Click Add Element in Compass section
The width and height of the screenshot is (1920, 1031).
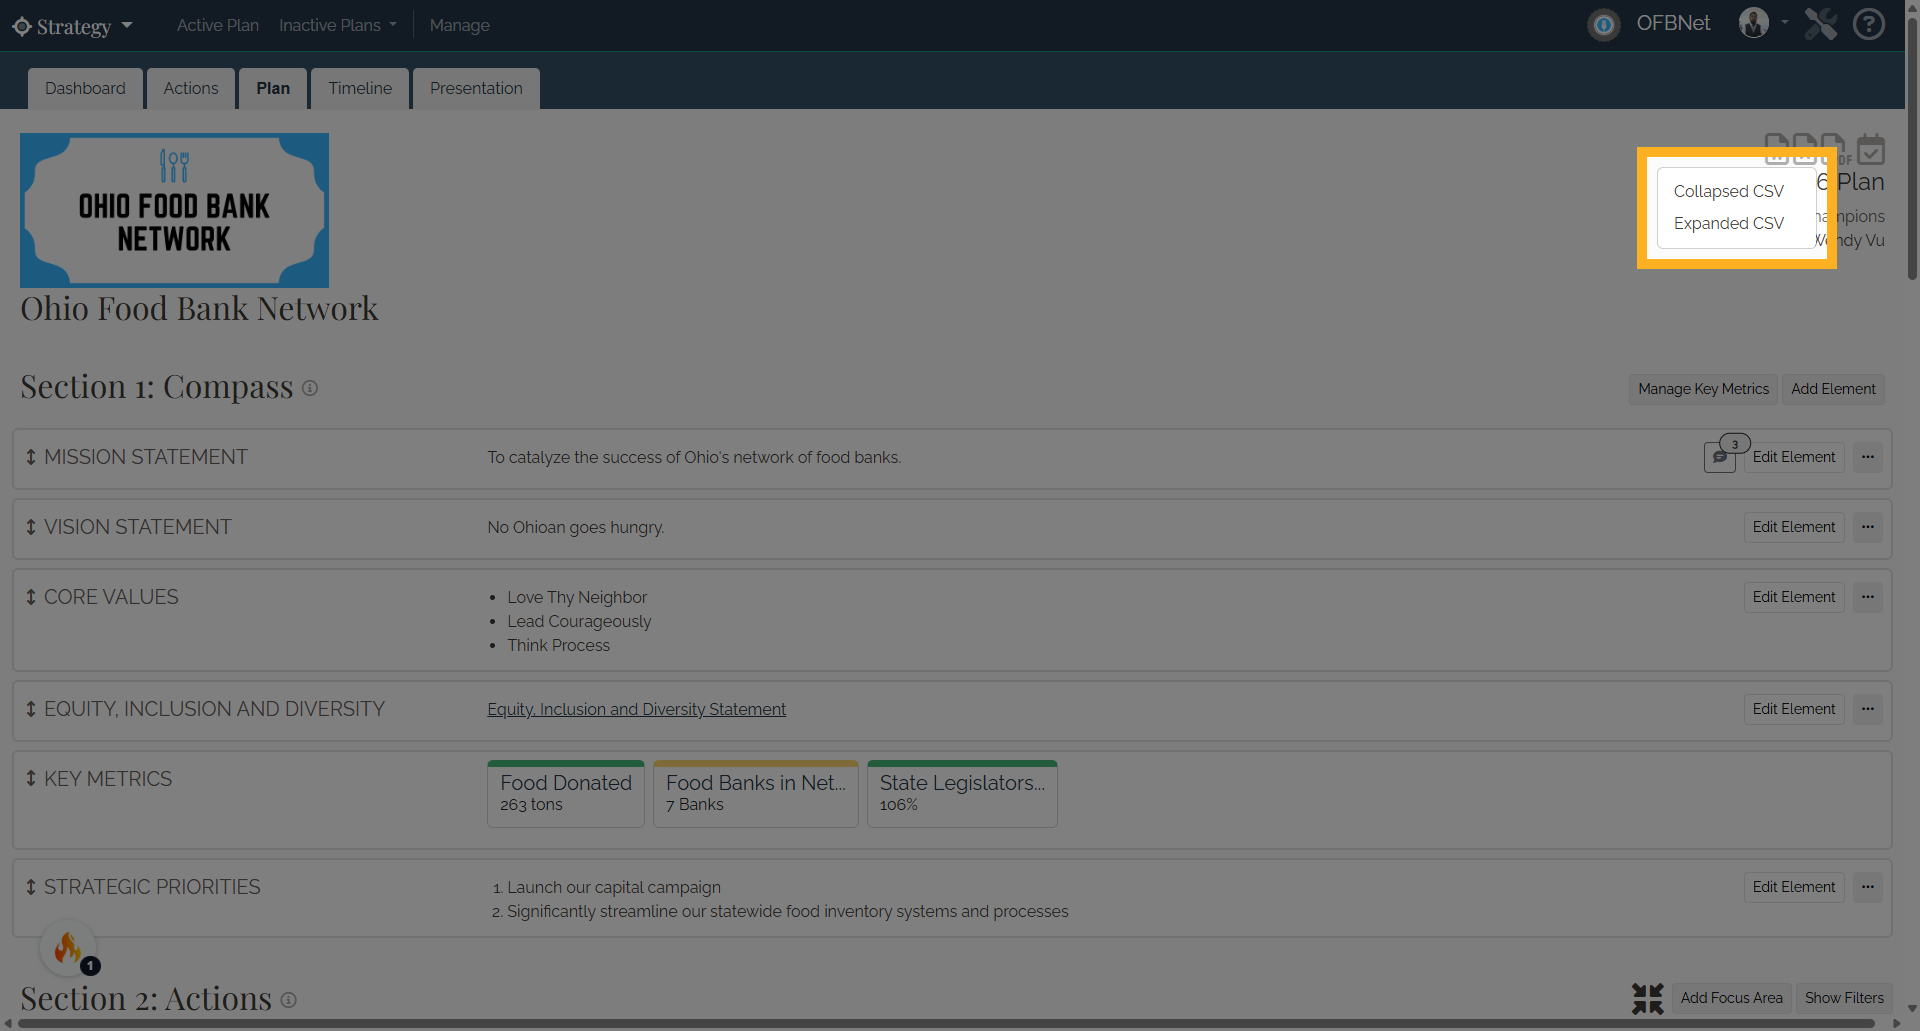click(x=1833, y=389)
